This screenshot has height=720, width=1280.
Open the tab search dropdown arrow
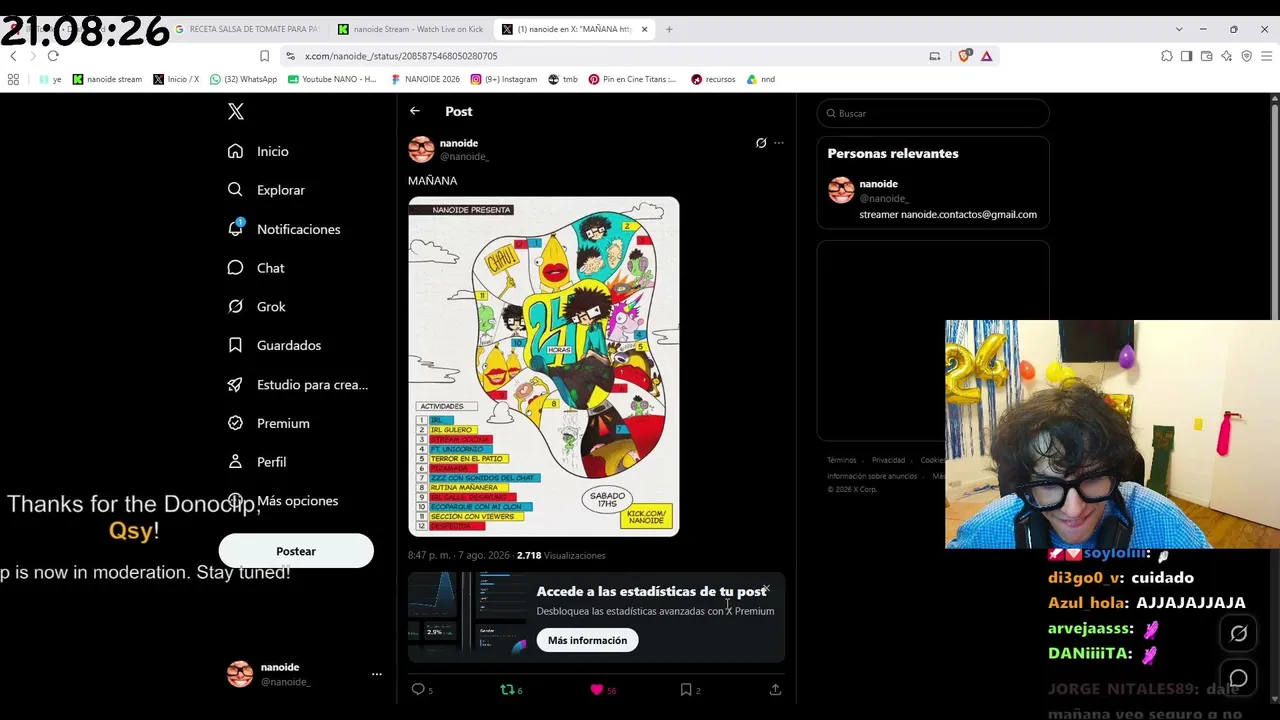[1179, 29]
